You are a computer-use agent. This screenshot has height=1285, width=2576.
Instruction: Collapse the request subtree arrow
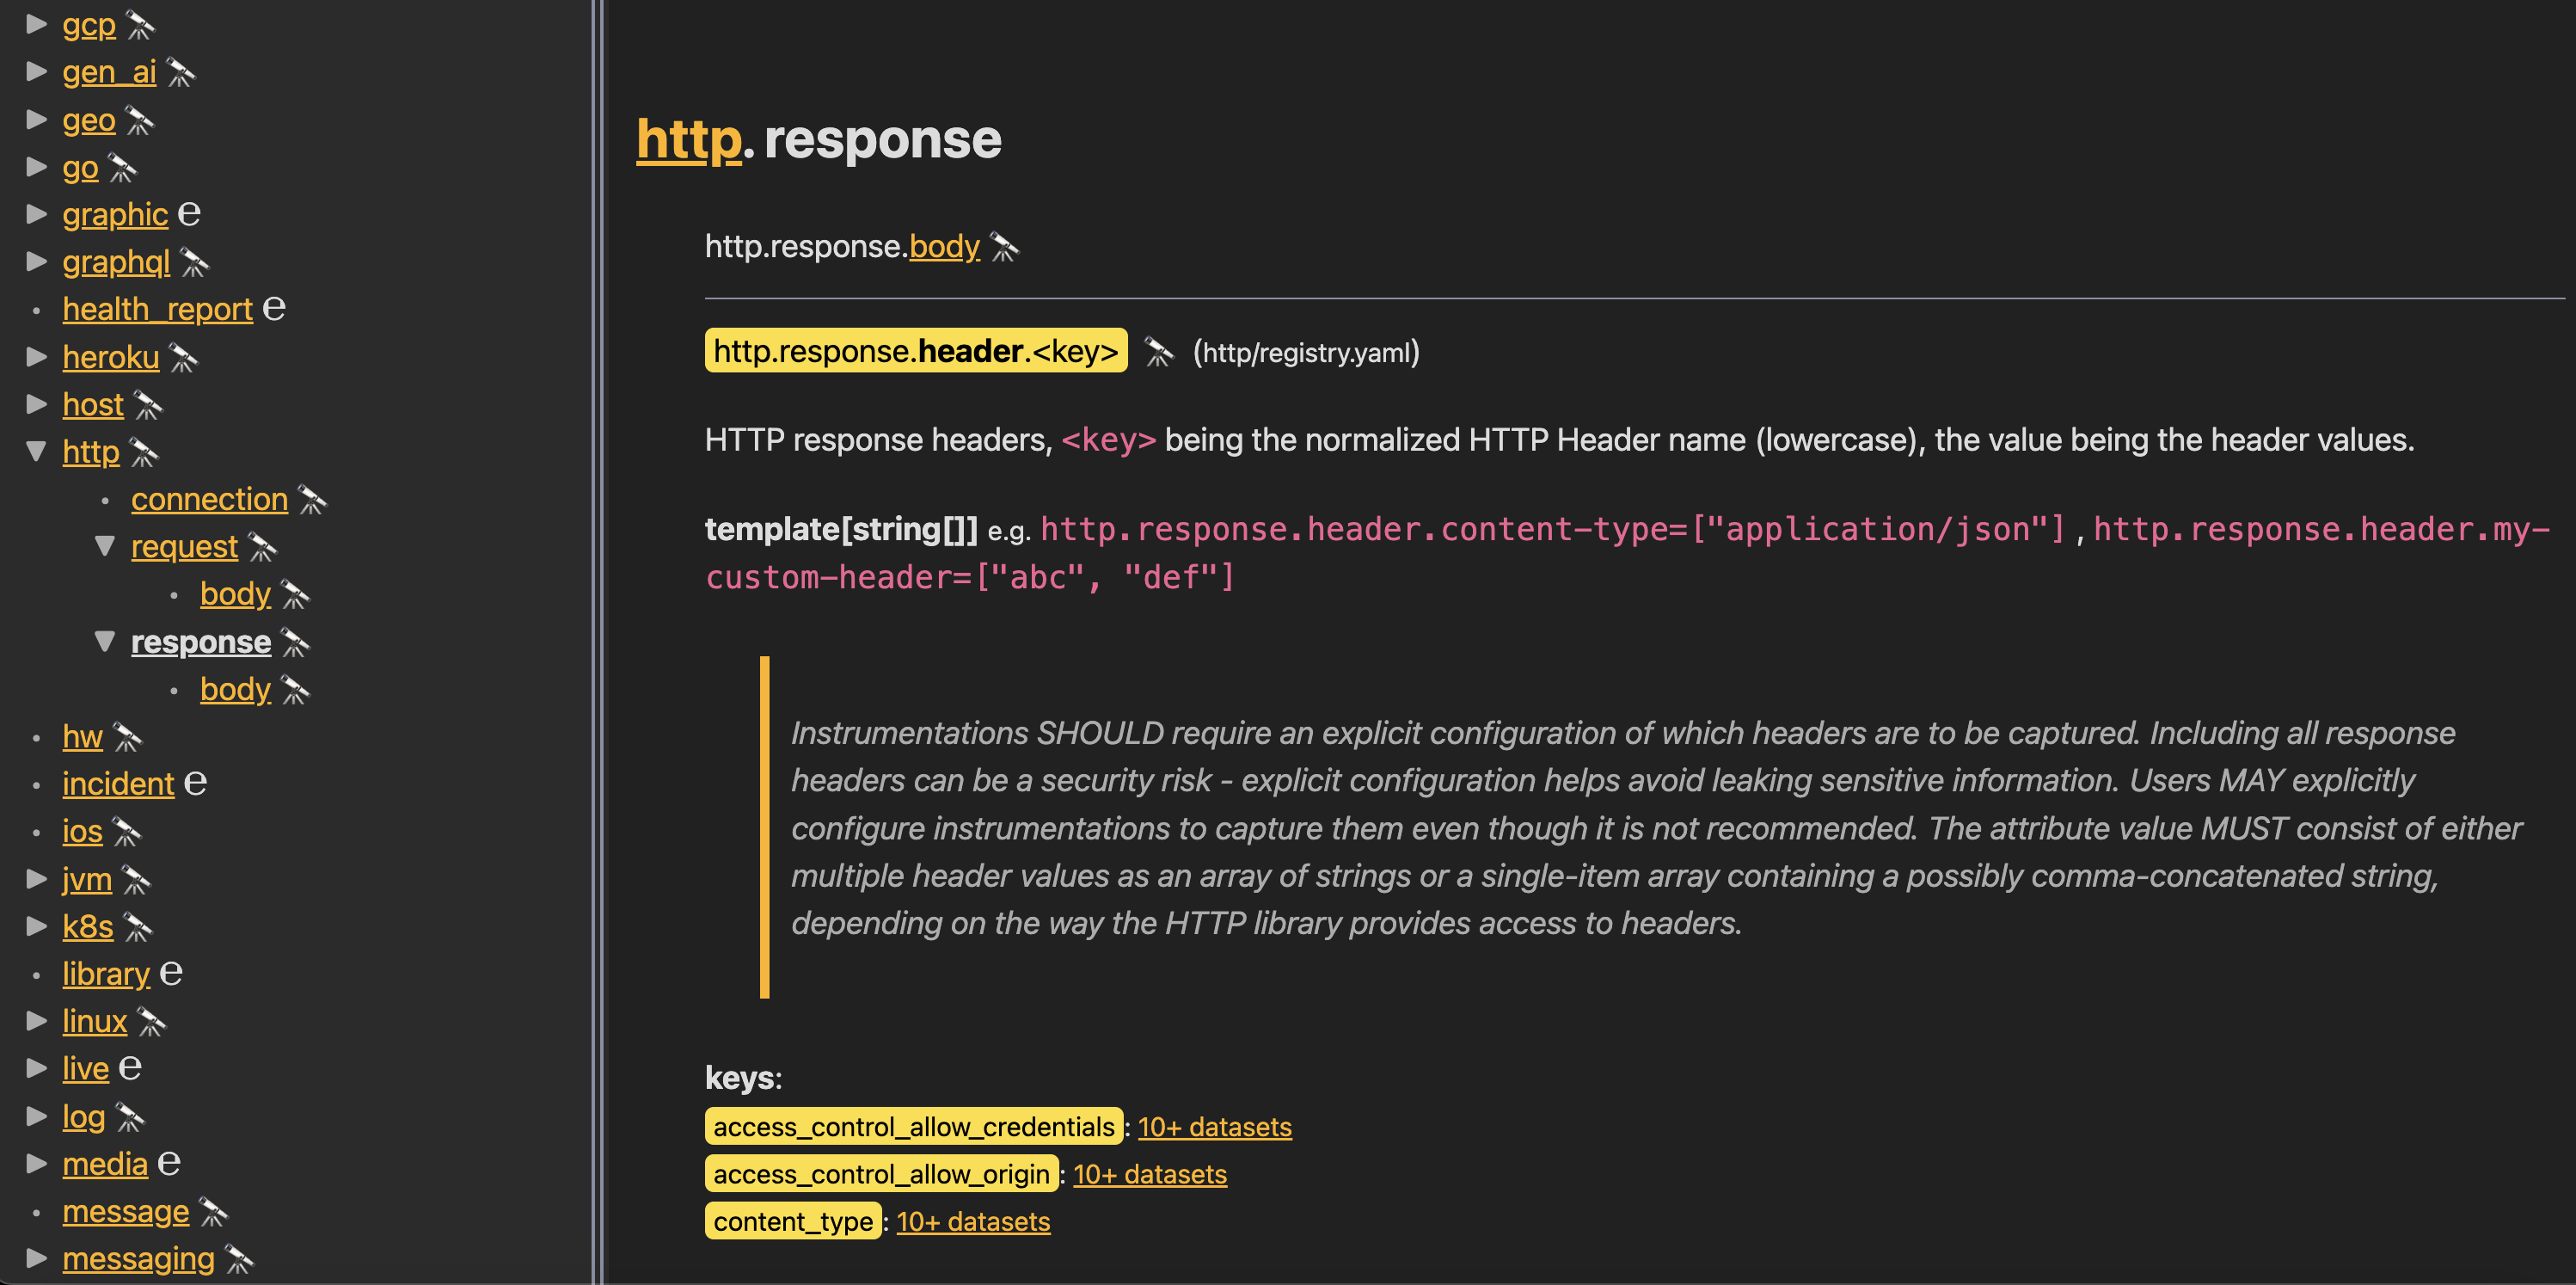tap(105, 546)
